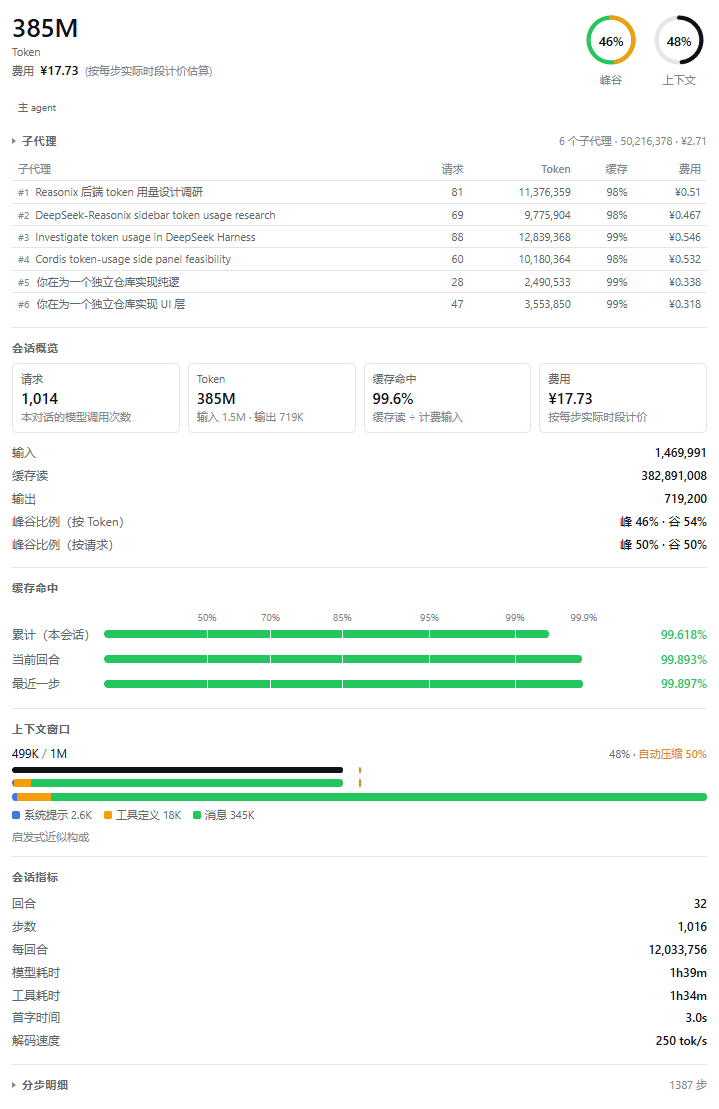Viewport: 719px width, 1109px height.
Task: Click the 会话概览 section heading
Action: point(35,348)
